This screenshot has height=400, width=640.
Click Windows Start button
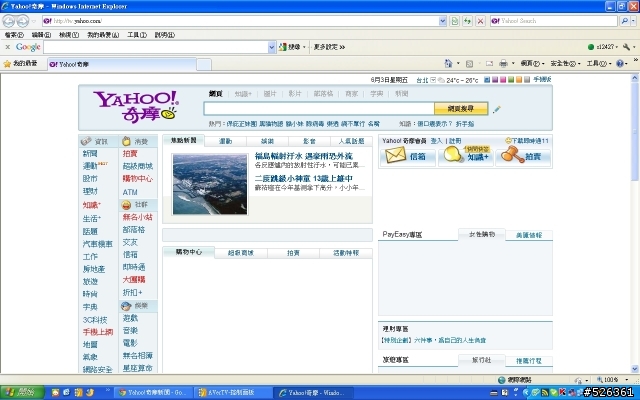(22, 393)
